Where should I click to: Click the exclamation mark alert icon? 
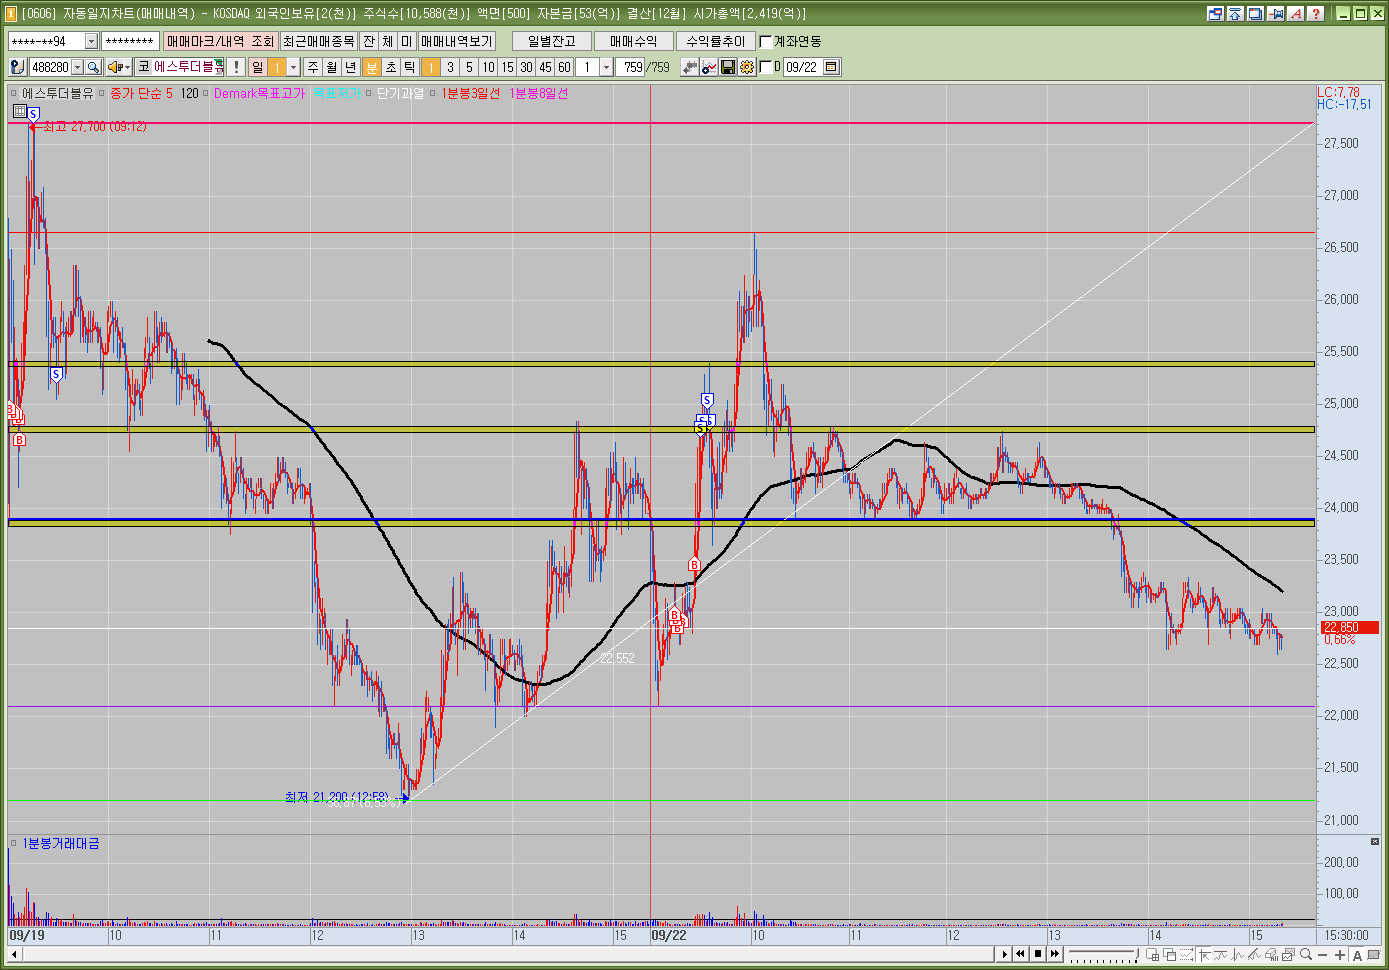click(x=236, y=67)
